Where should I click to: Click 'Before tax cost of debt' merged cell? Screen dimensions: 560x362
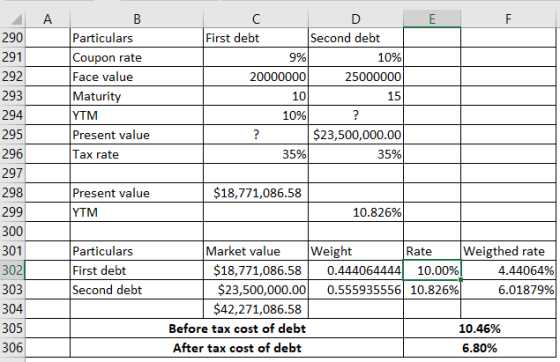(x=237, y=328)
